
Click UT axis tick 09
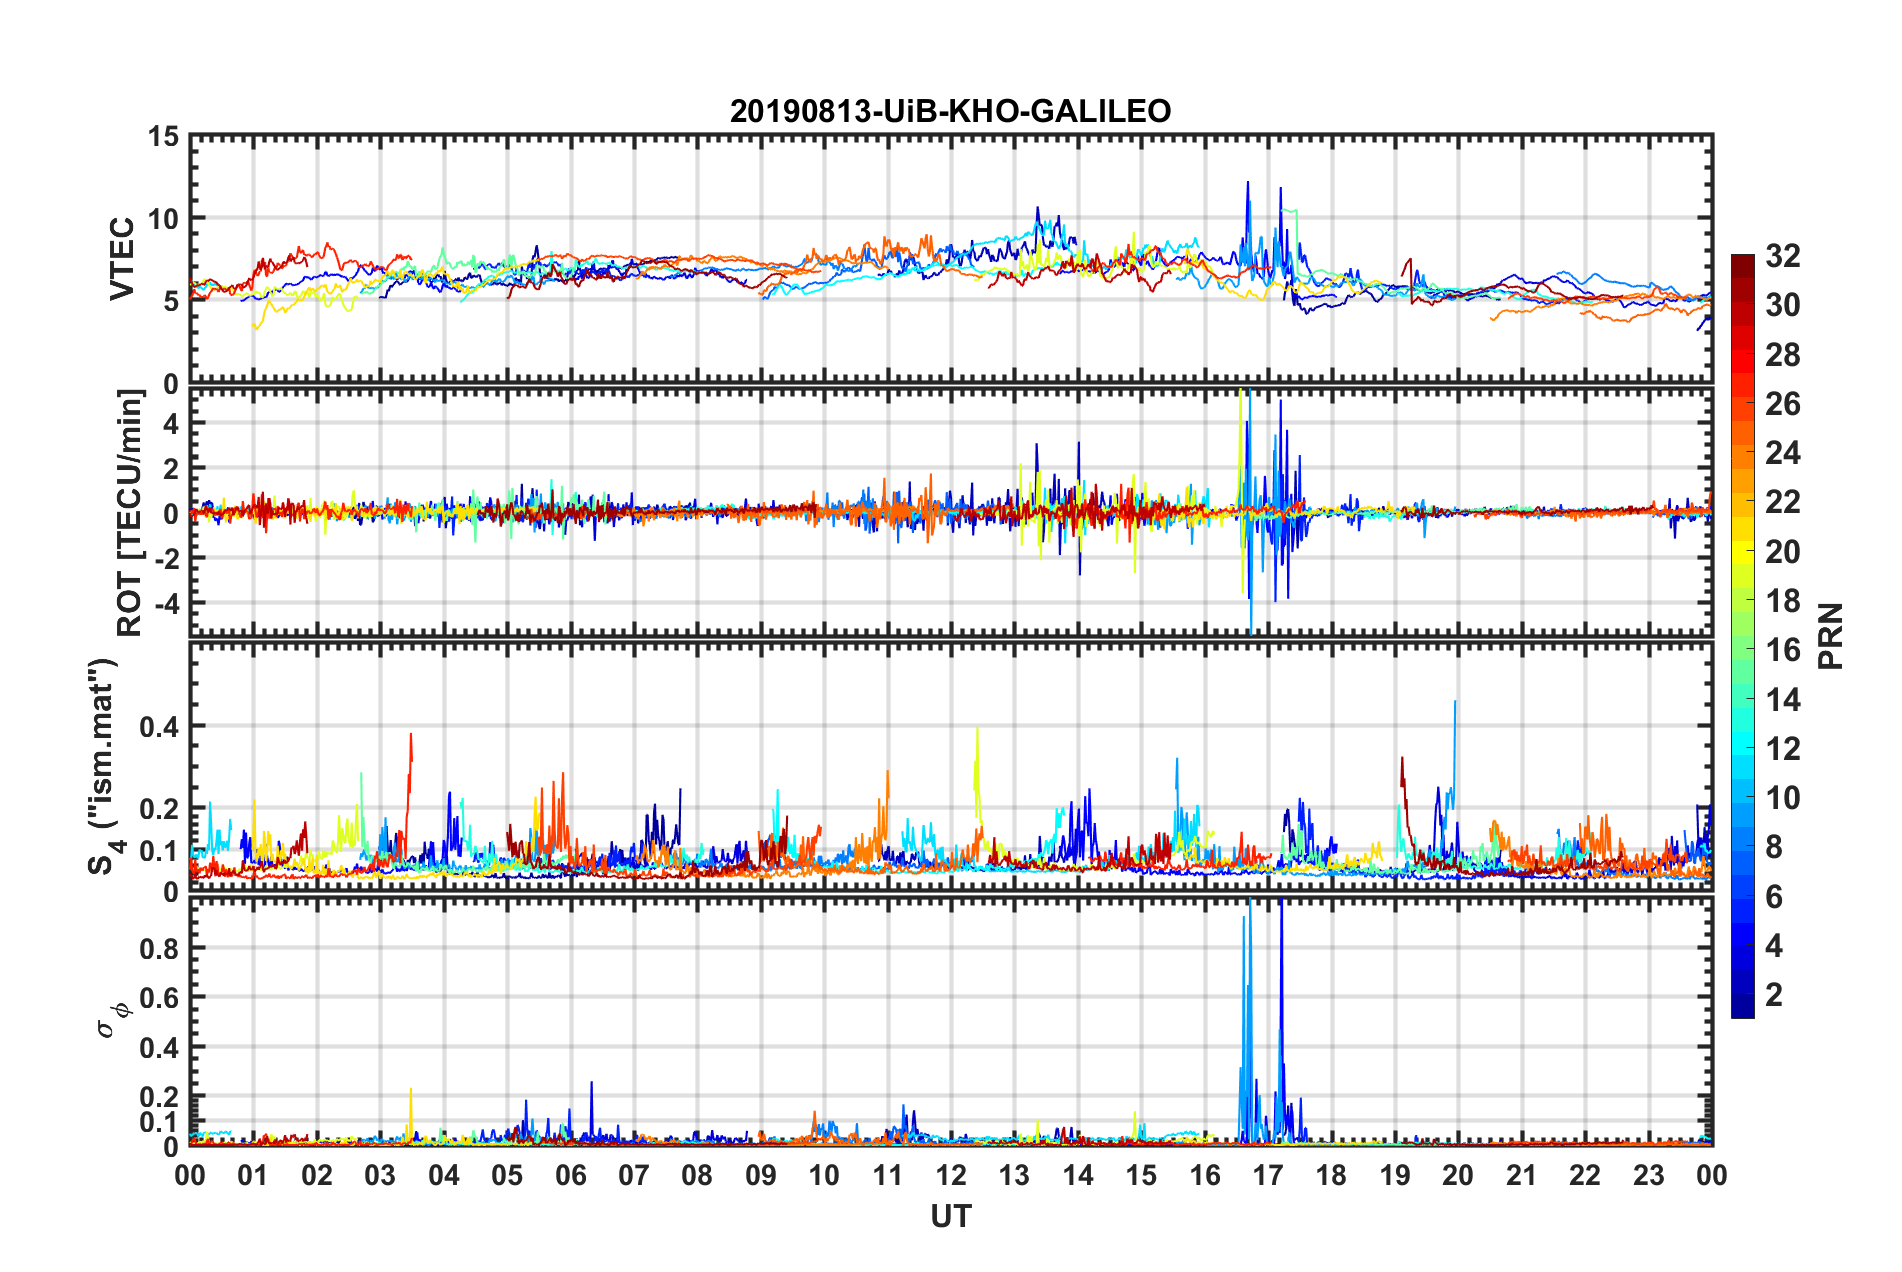coord(761,1175)
